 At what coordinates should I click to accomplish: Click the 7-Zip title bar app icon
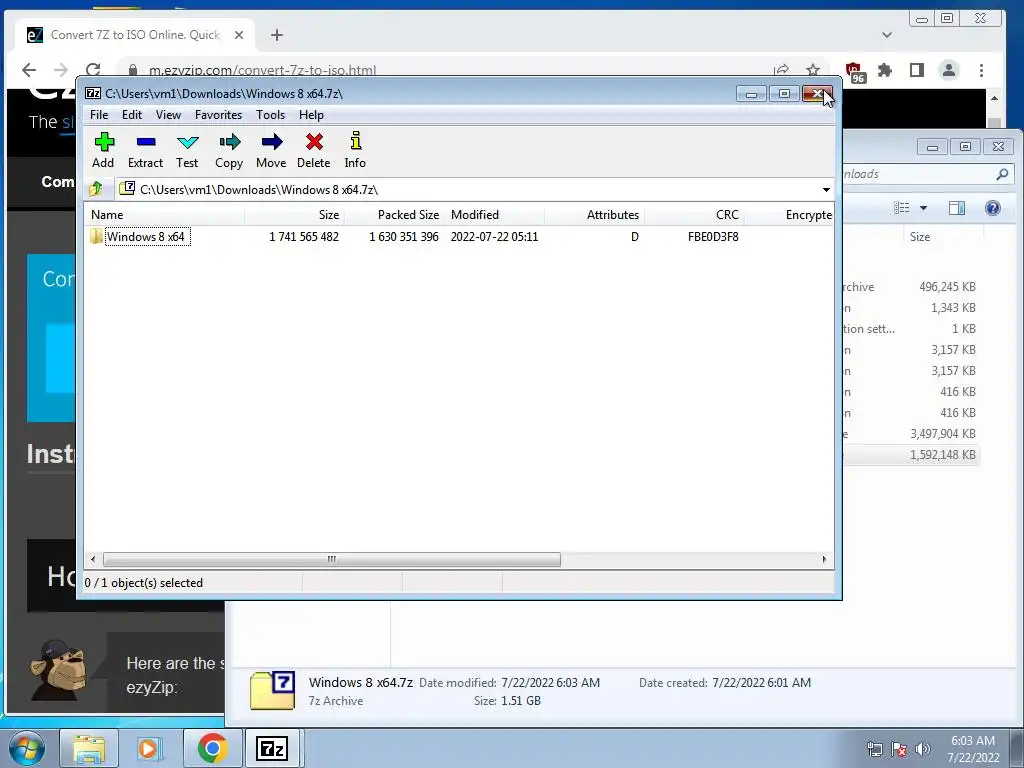coord(93,93)
